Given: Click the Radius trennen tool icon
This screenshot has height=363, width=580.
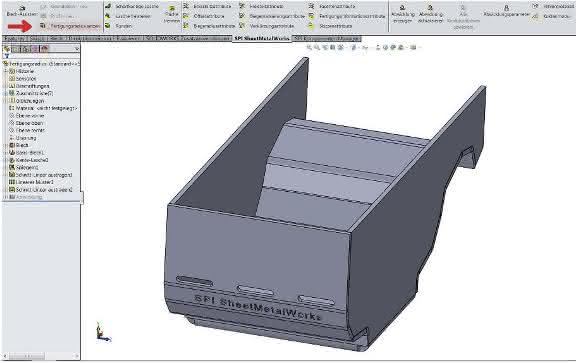Looking at the screenshot, I should (171, 14).
